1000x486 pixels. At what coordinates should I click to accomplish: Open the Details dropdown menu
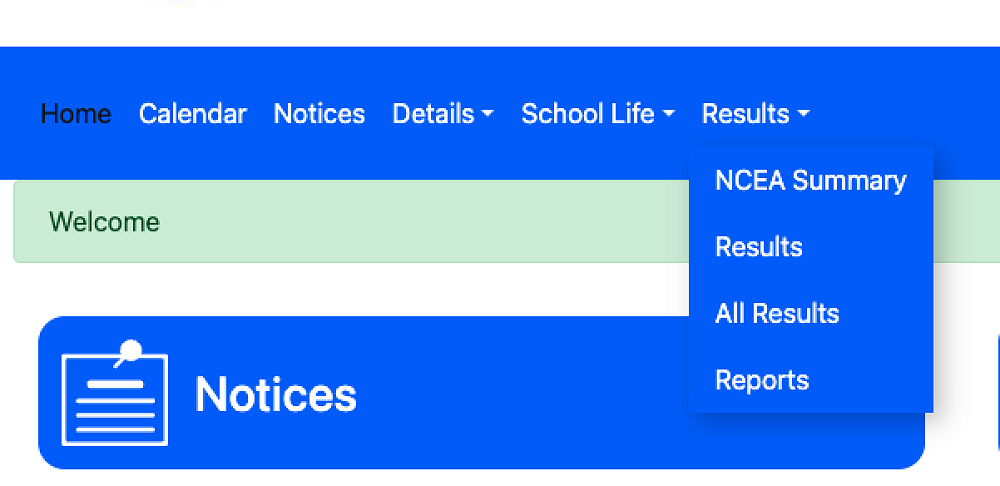[x=442, y=114]
